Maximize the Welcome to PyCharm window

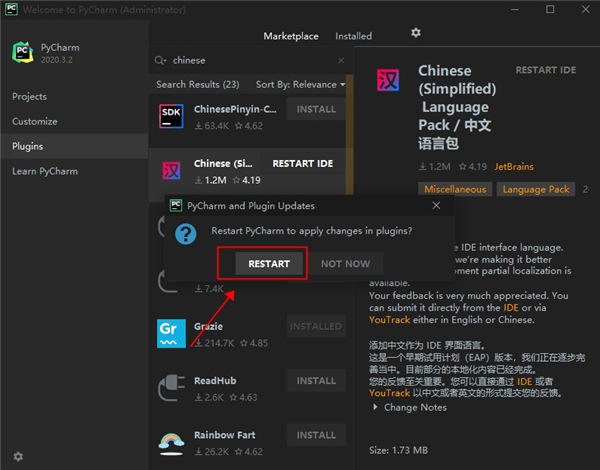click(550, 9)
